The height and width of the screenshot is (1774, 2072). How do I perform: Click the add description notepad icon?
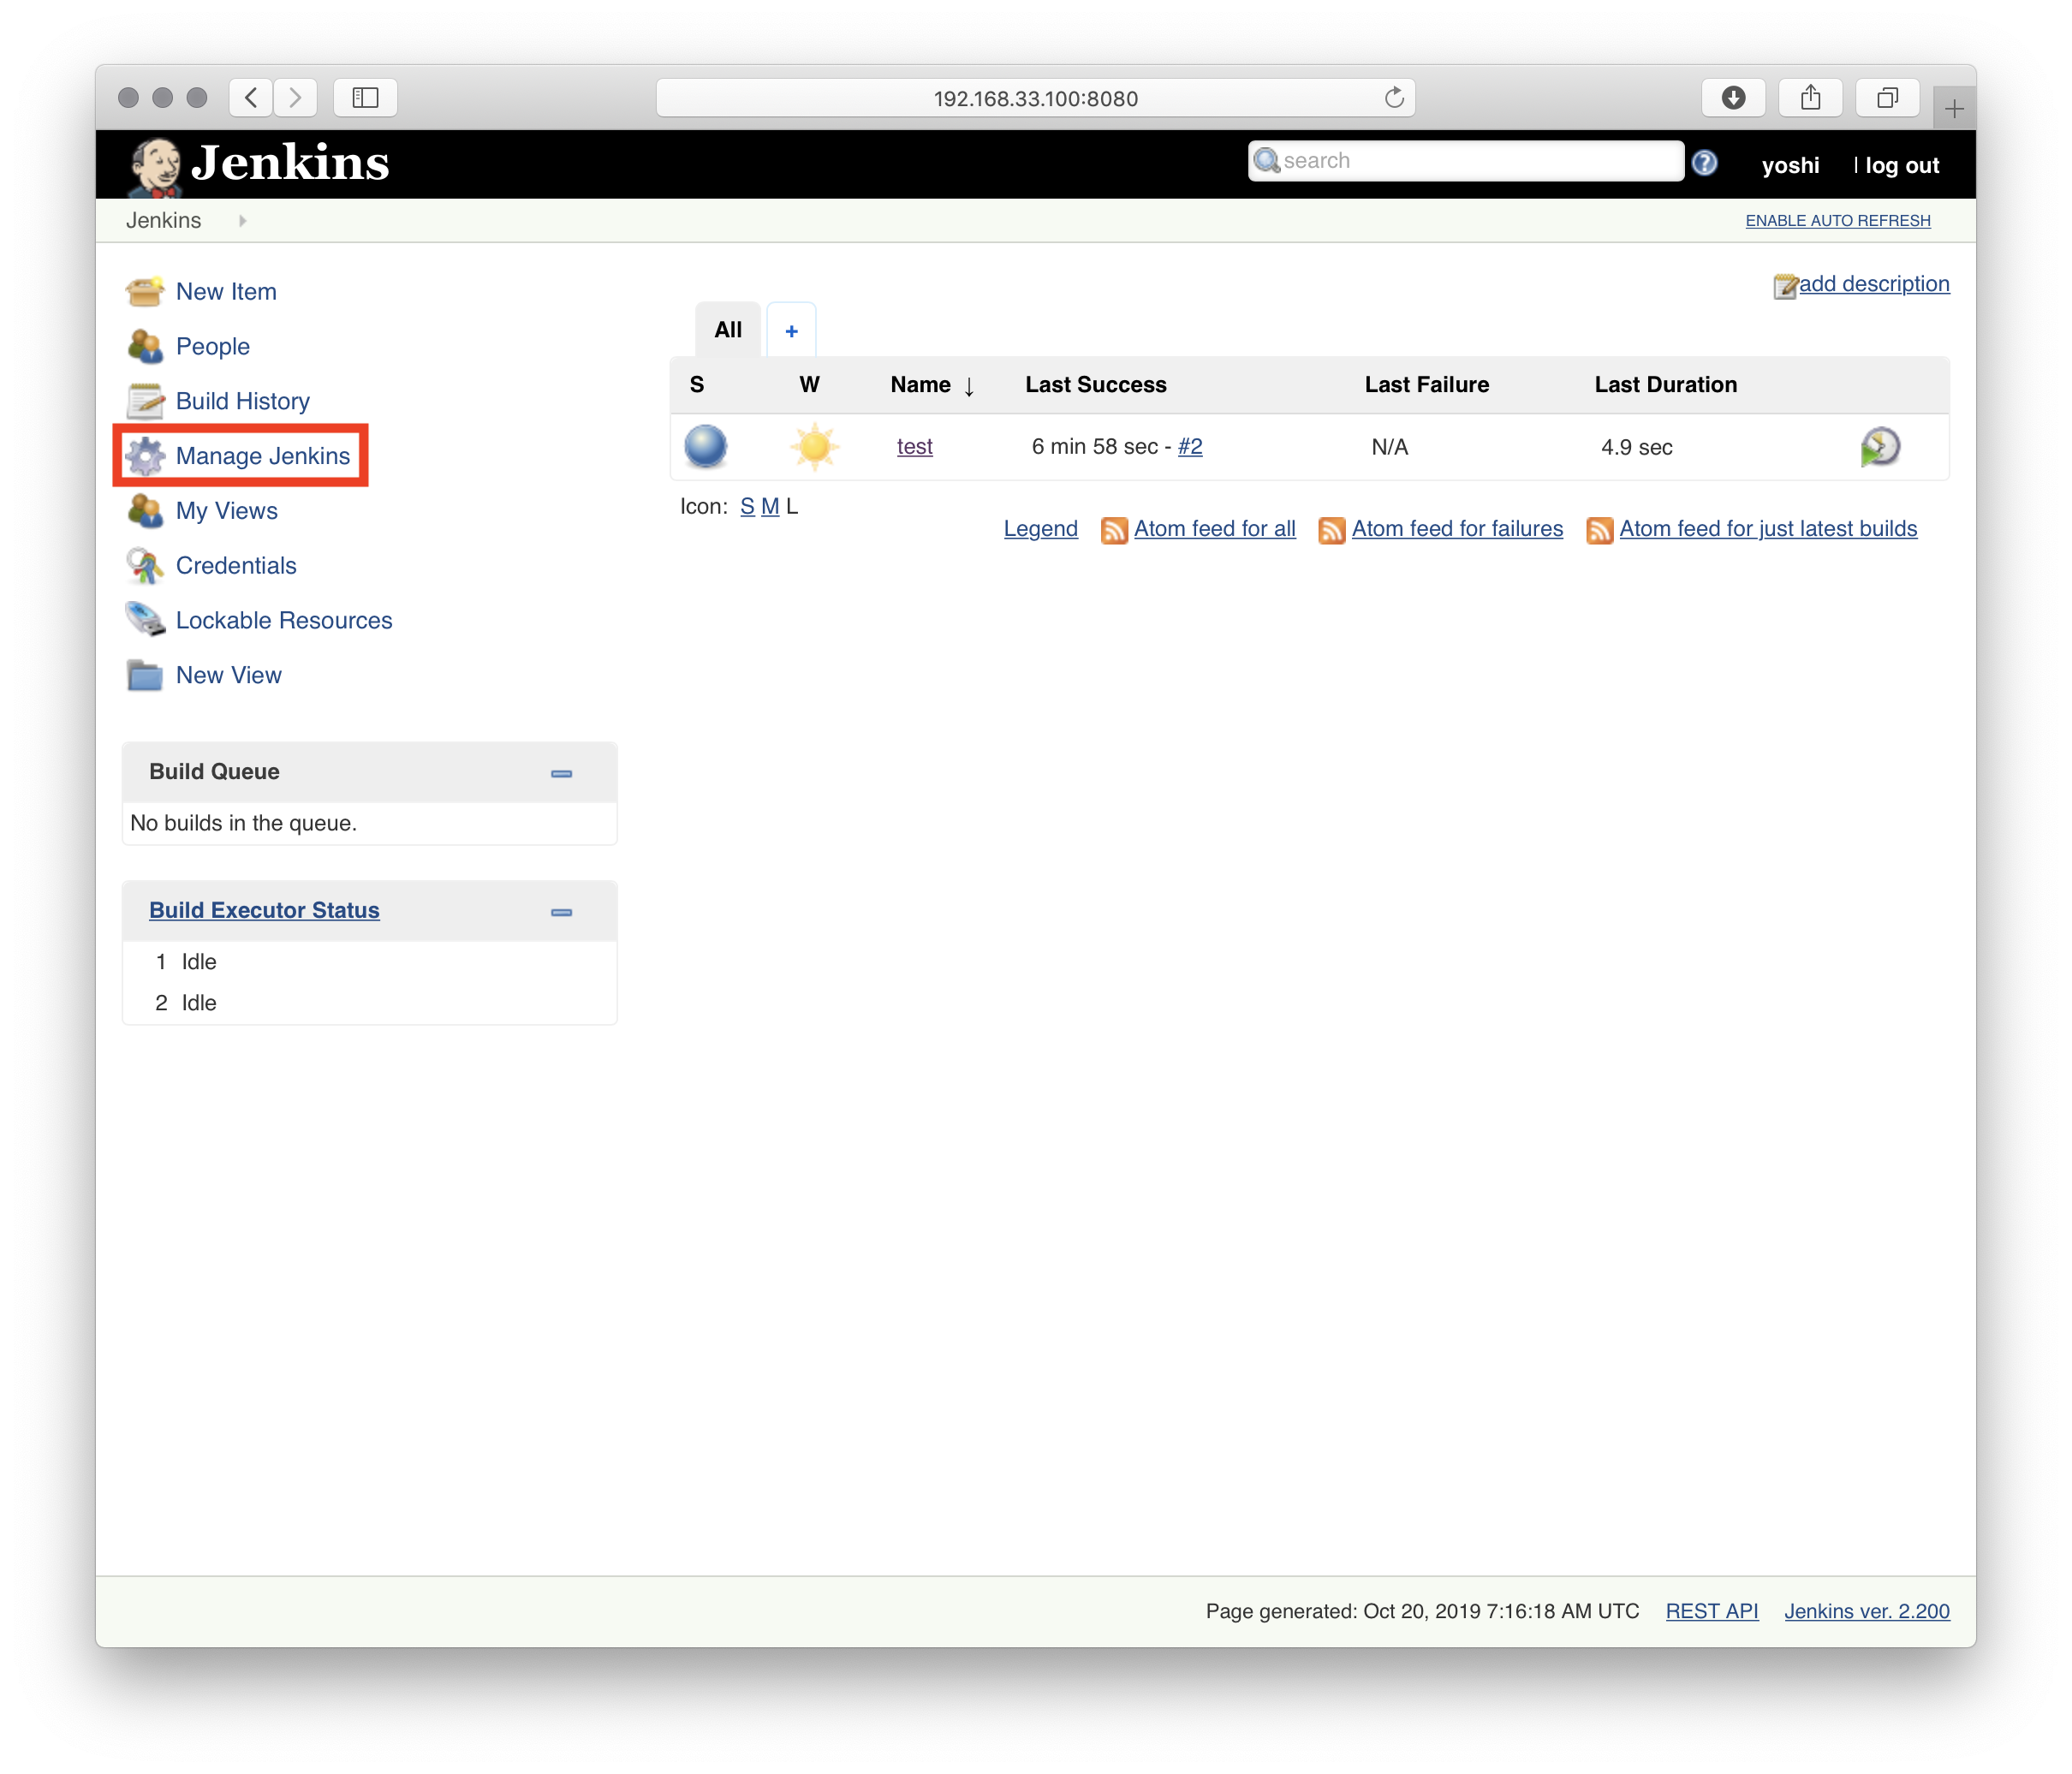pyautogui.click(x=1785, y=286)
